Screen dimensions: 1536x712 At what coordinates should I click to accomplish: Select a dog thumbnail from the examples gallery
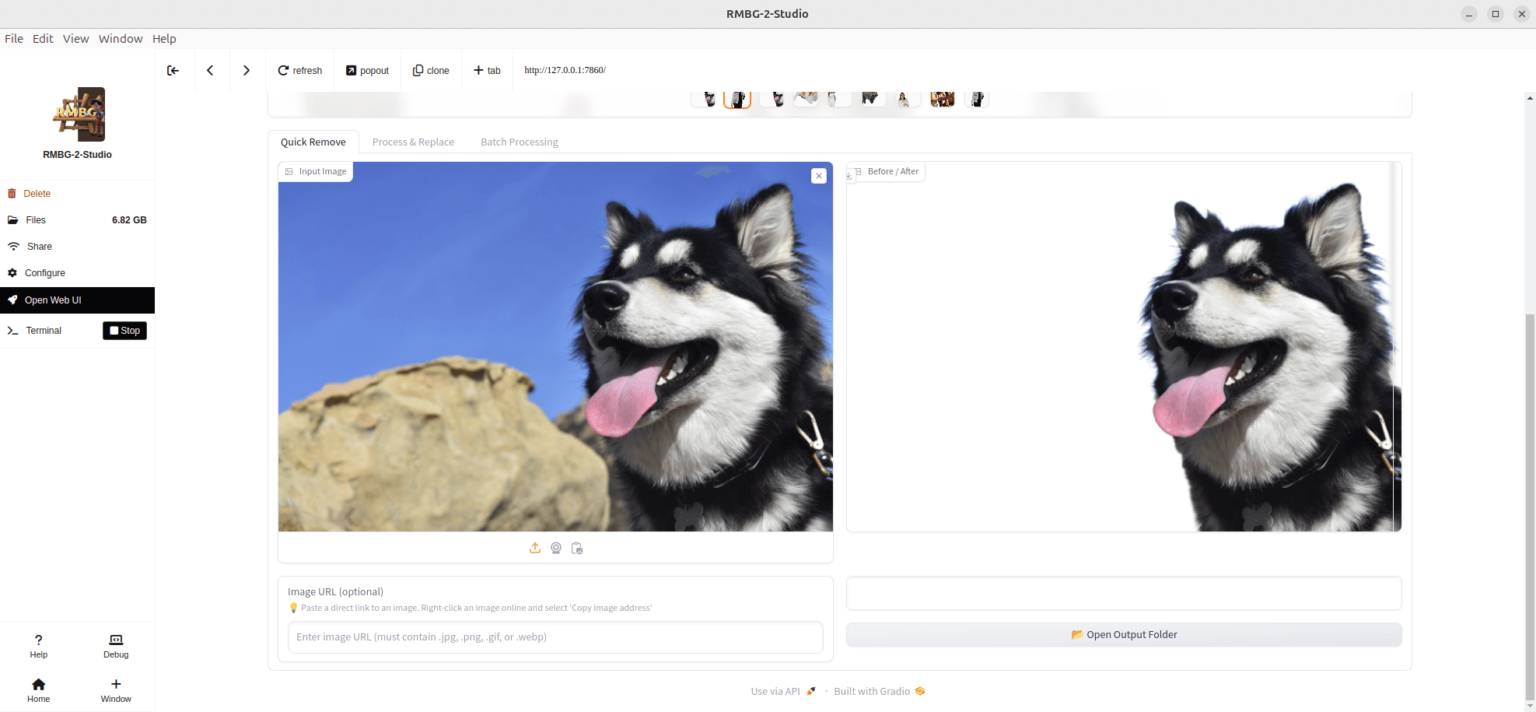[738, 97]
